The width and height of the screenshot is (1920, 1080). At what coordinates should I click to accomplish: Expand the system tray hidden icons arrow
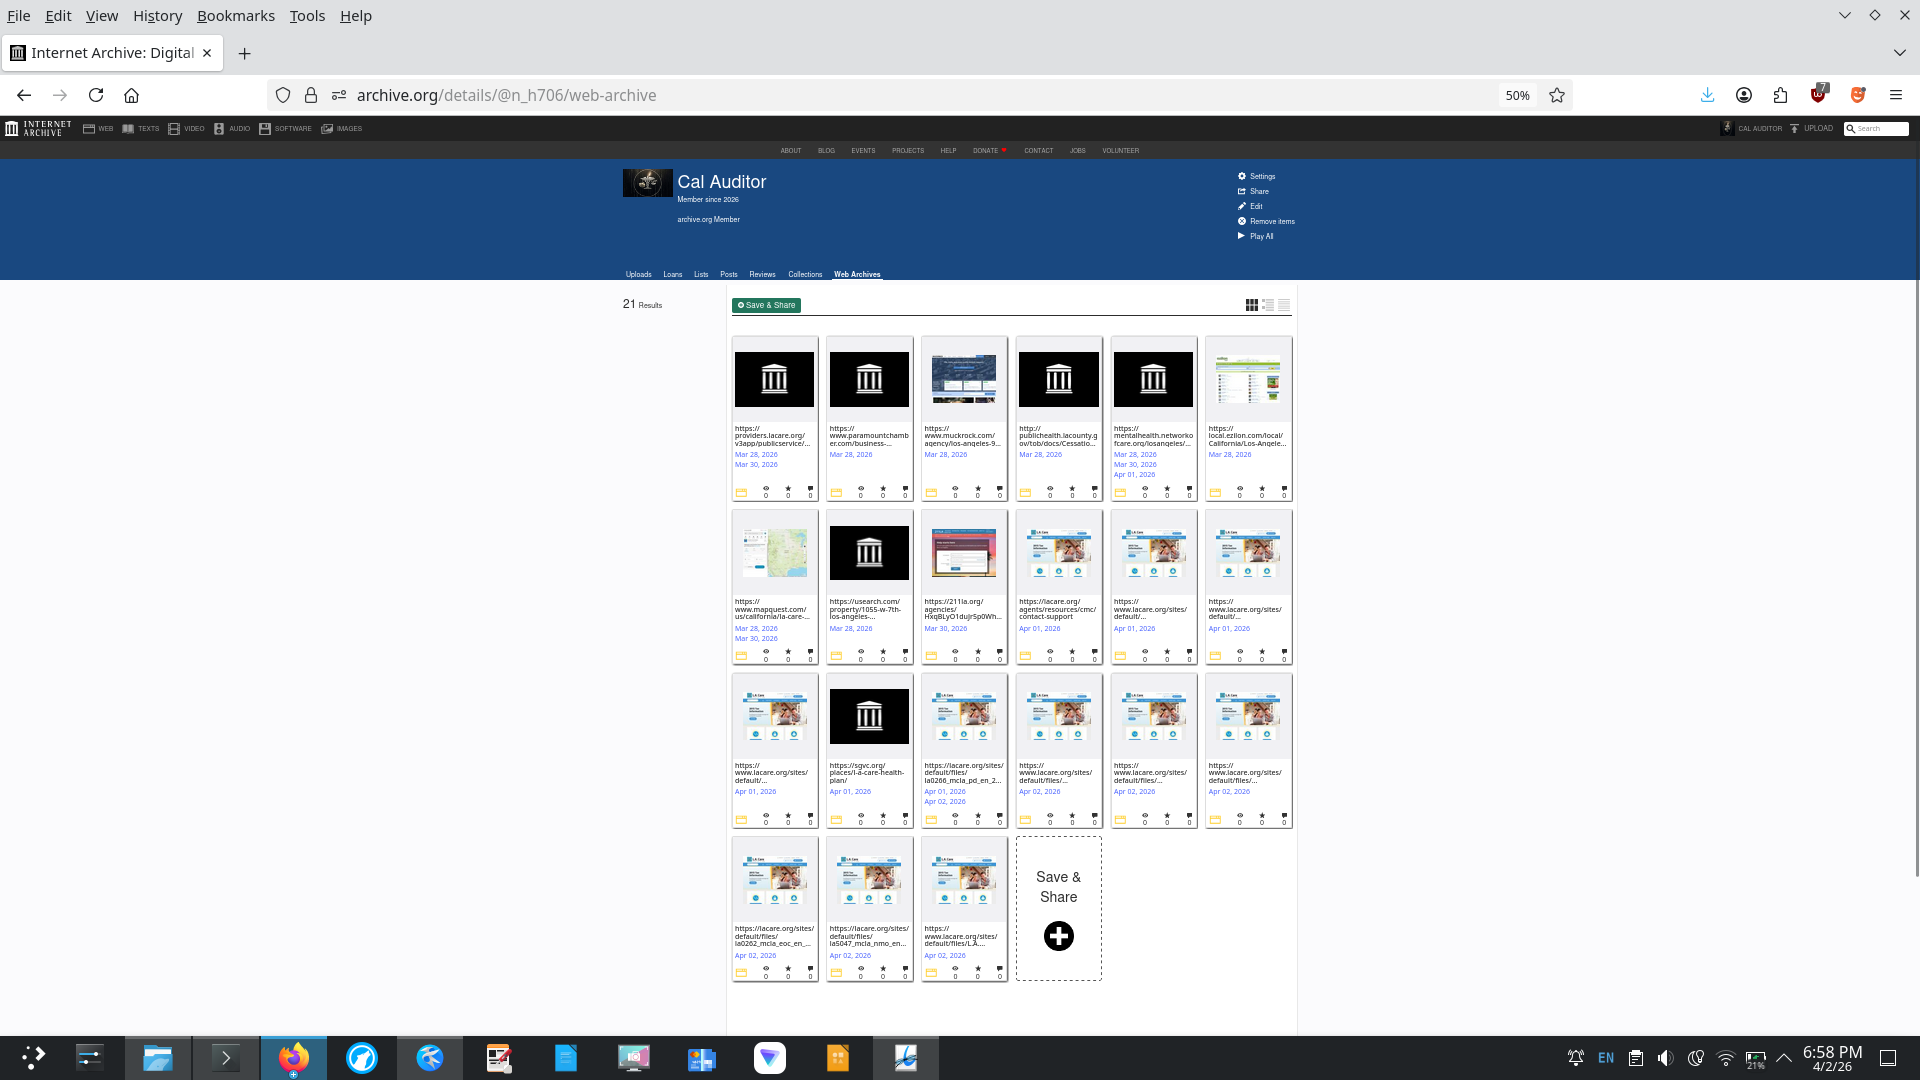(1783, 1058)
